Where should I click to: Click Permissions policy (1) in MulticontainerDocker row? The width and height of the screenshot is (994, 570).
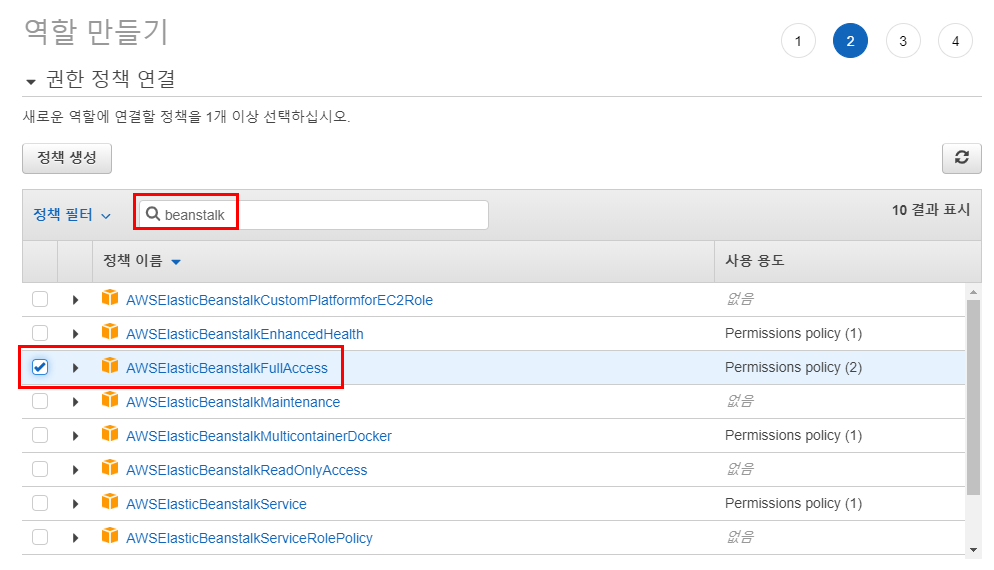point(793,435)
